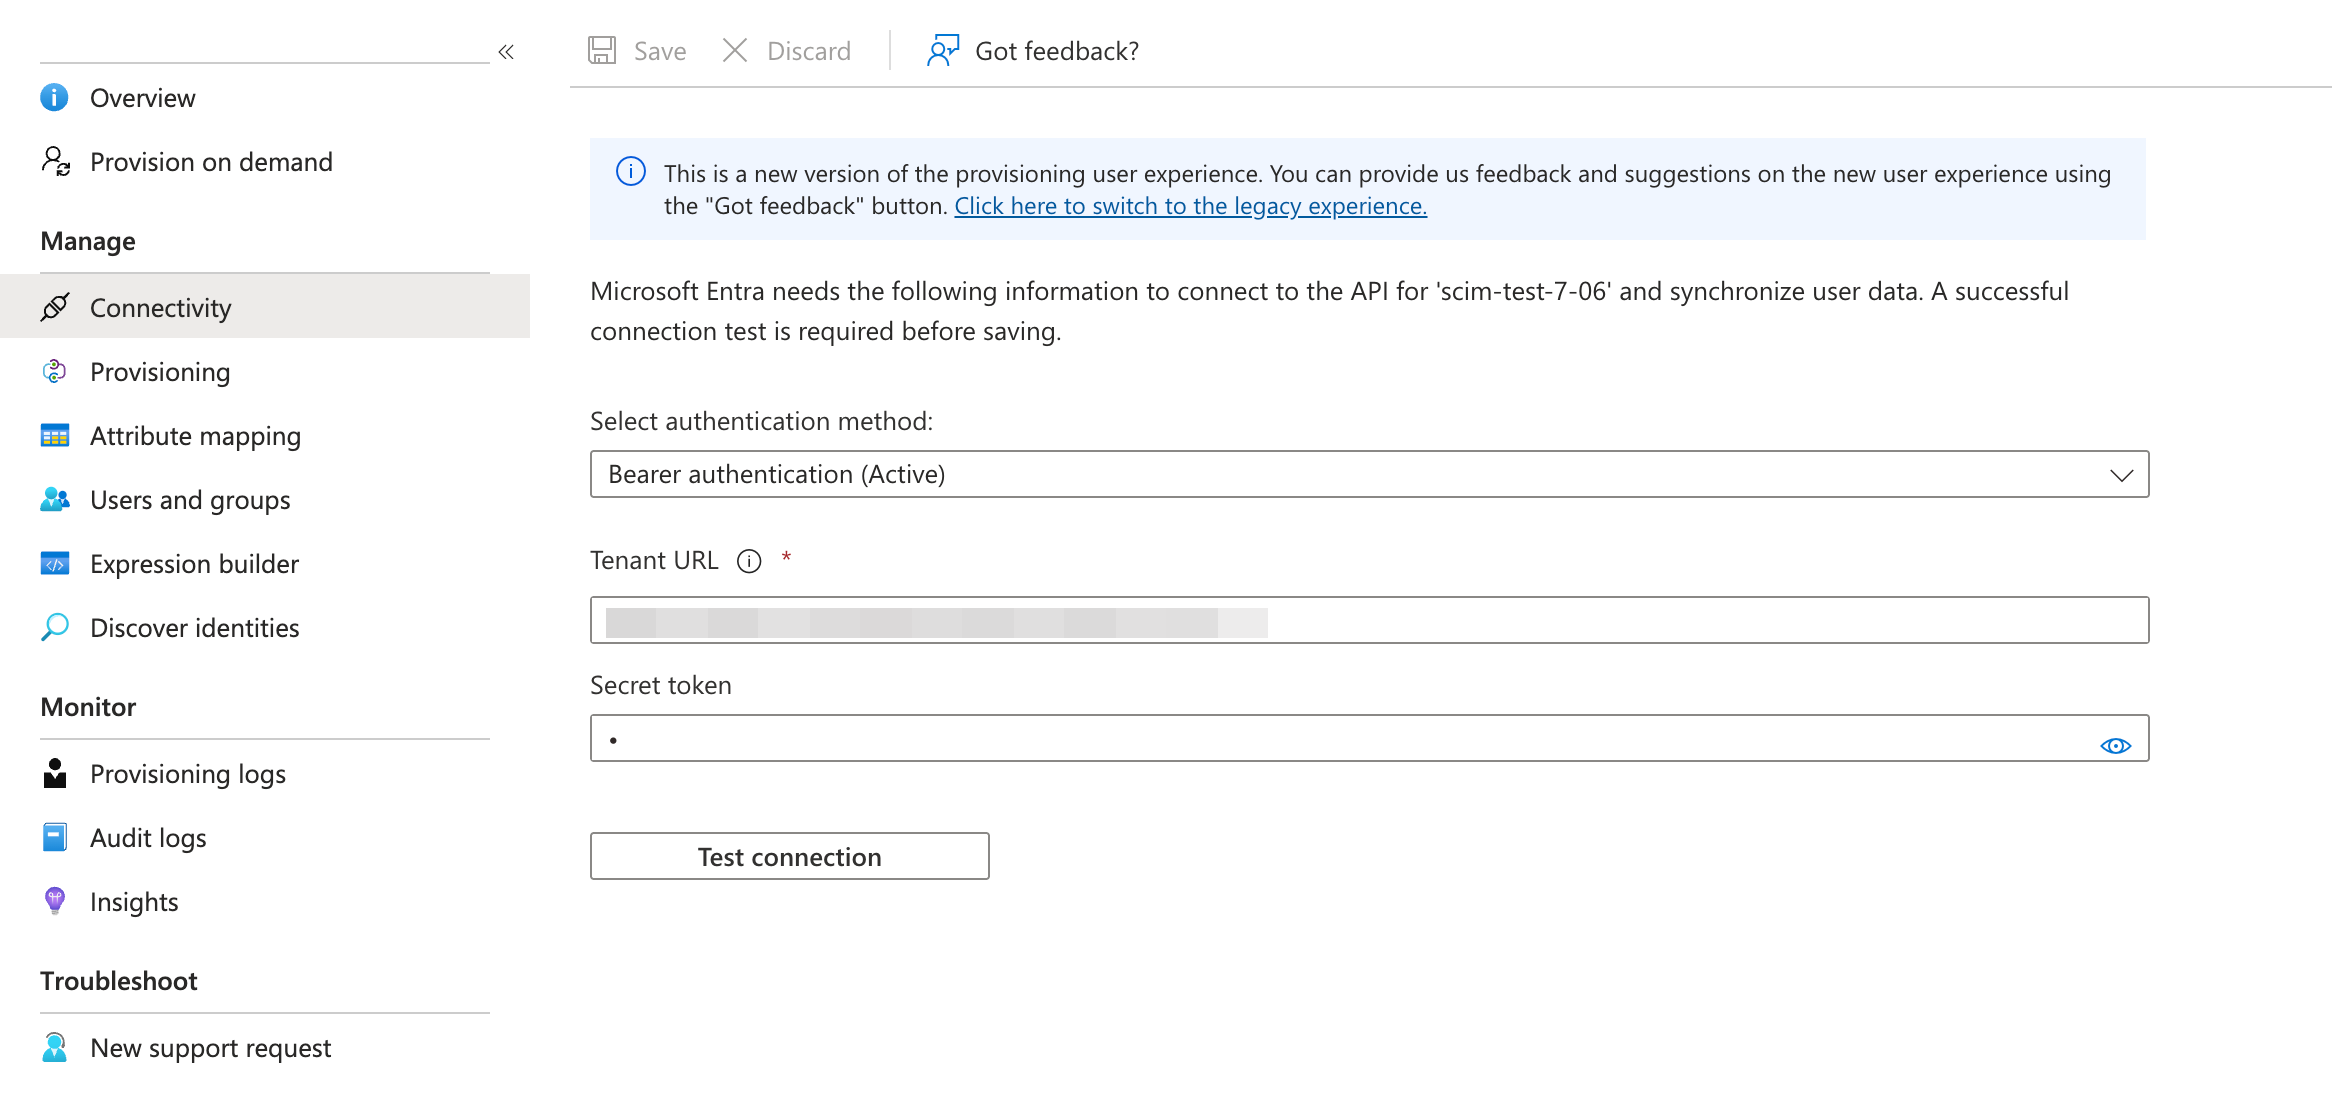Viewport: 2332px width, 1116px height.
Task: Focus the Tenant URL input field
Action: (x=1369, y=620)
